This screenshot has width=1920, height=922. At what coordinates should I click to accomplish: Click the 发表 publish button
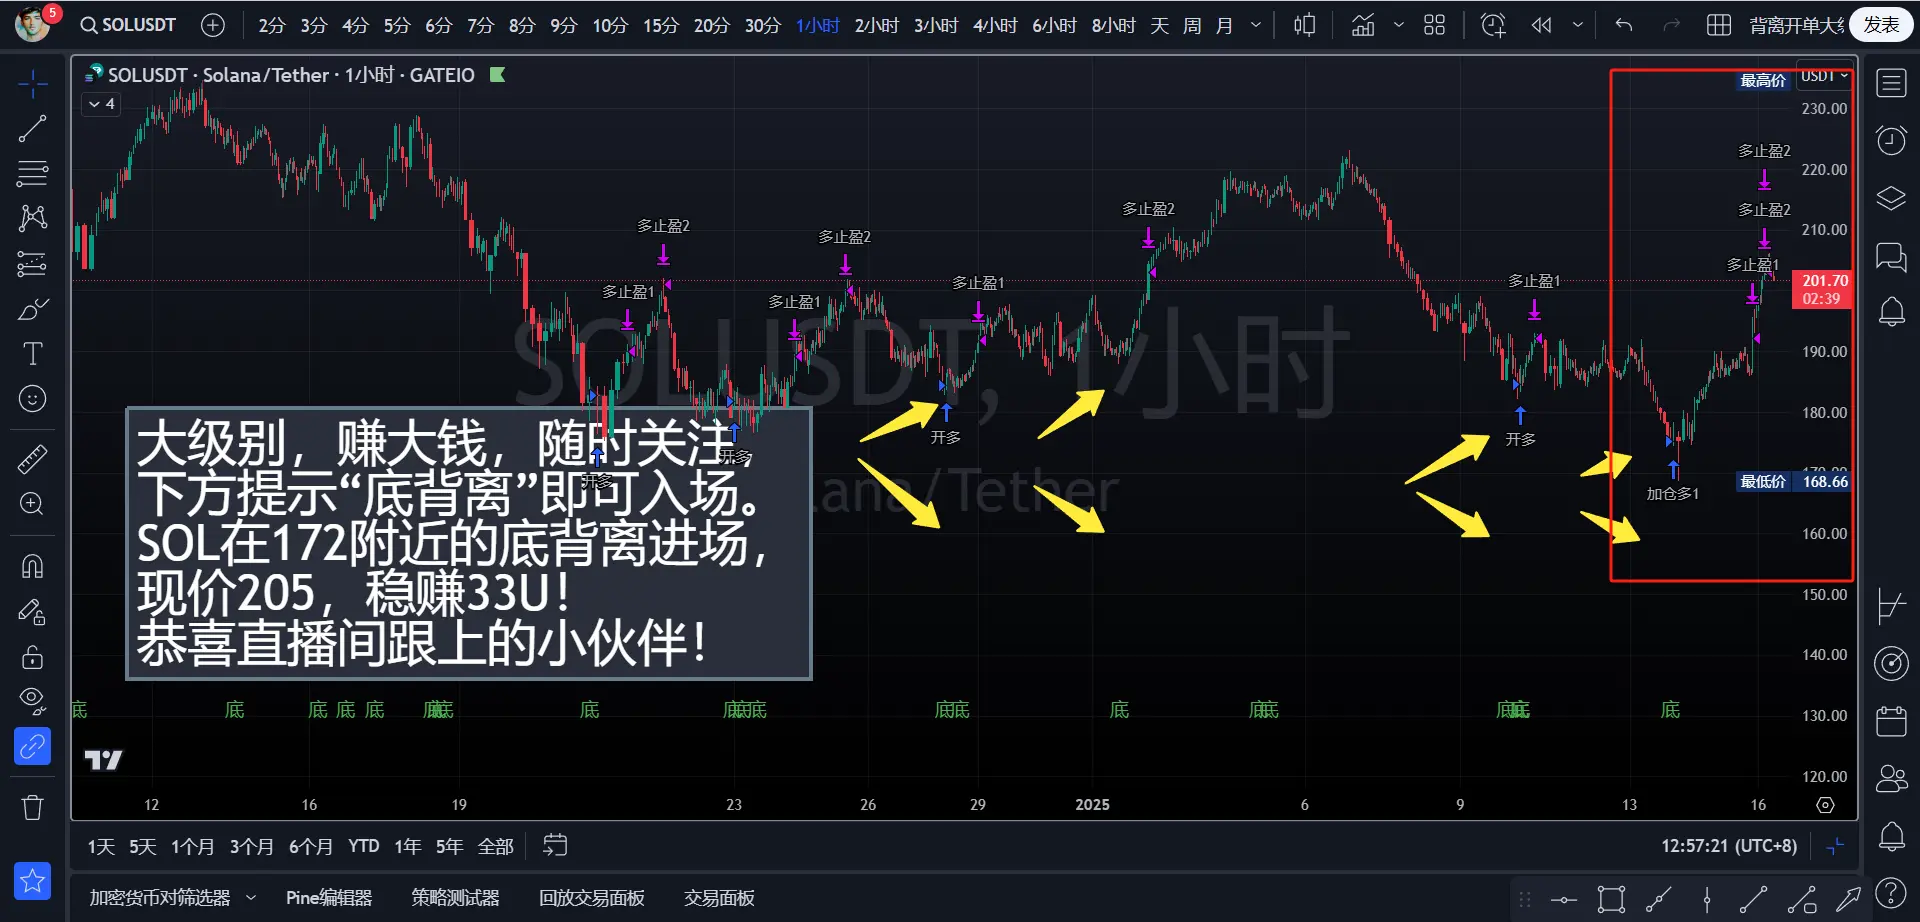pos(1881,25)
